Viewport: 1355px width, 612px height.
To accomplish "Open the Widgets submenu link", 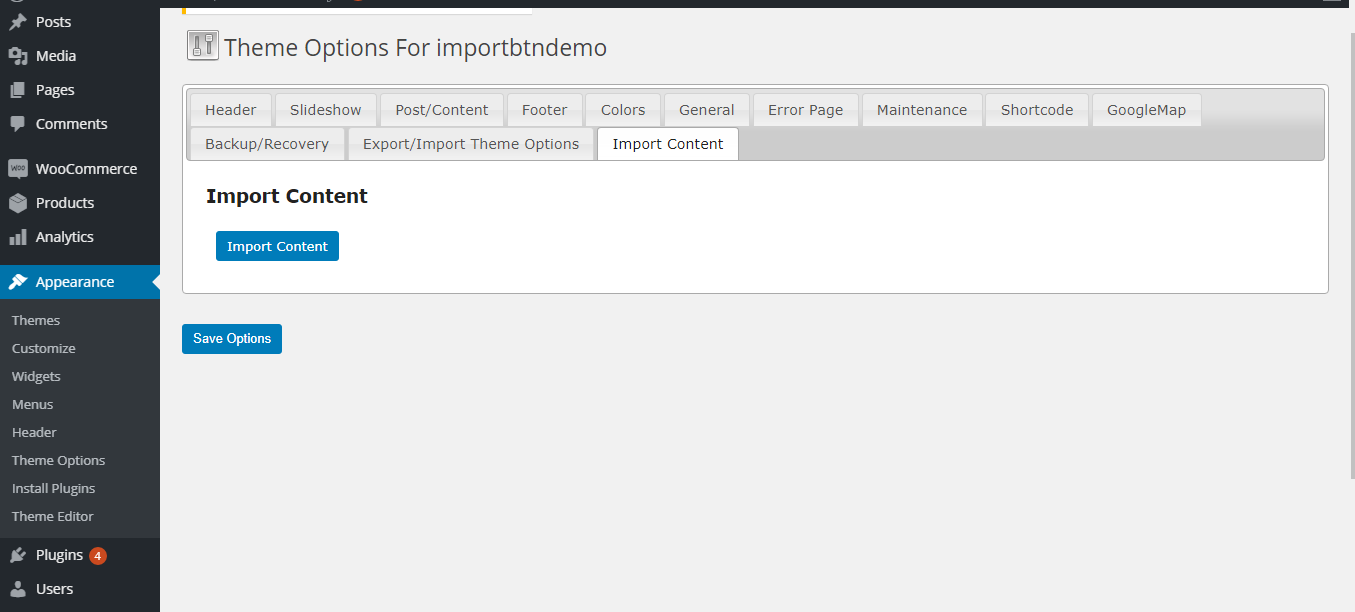I will coord(36,377).
